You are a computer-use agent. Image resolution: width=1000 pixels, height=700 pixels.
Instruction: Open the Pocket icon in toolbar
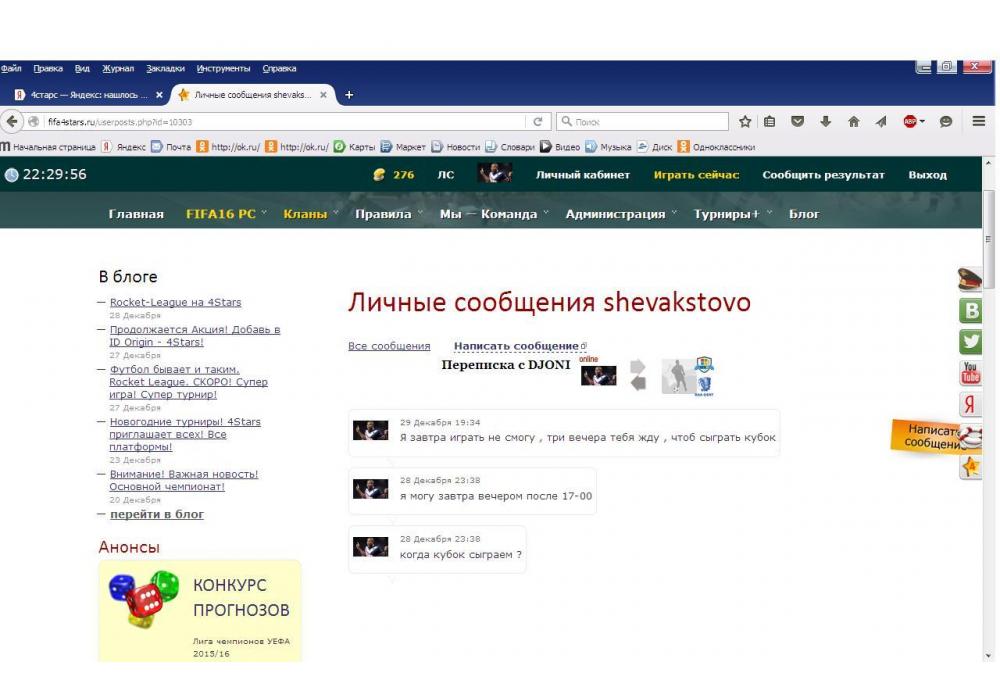pyautogui.click(x=798, y=122)
